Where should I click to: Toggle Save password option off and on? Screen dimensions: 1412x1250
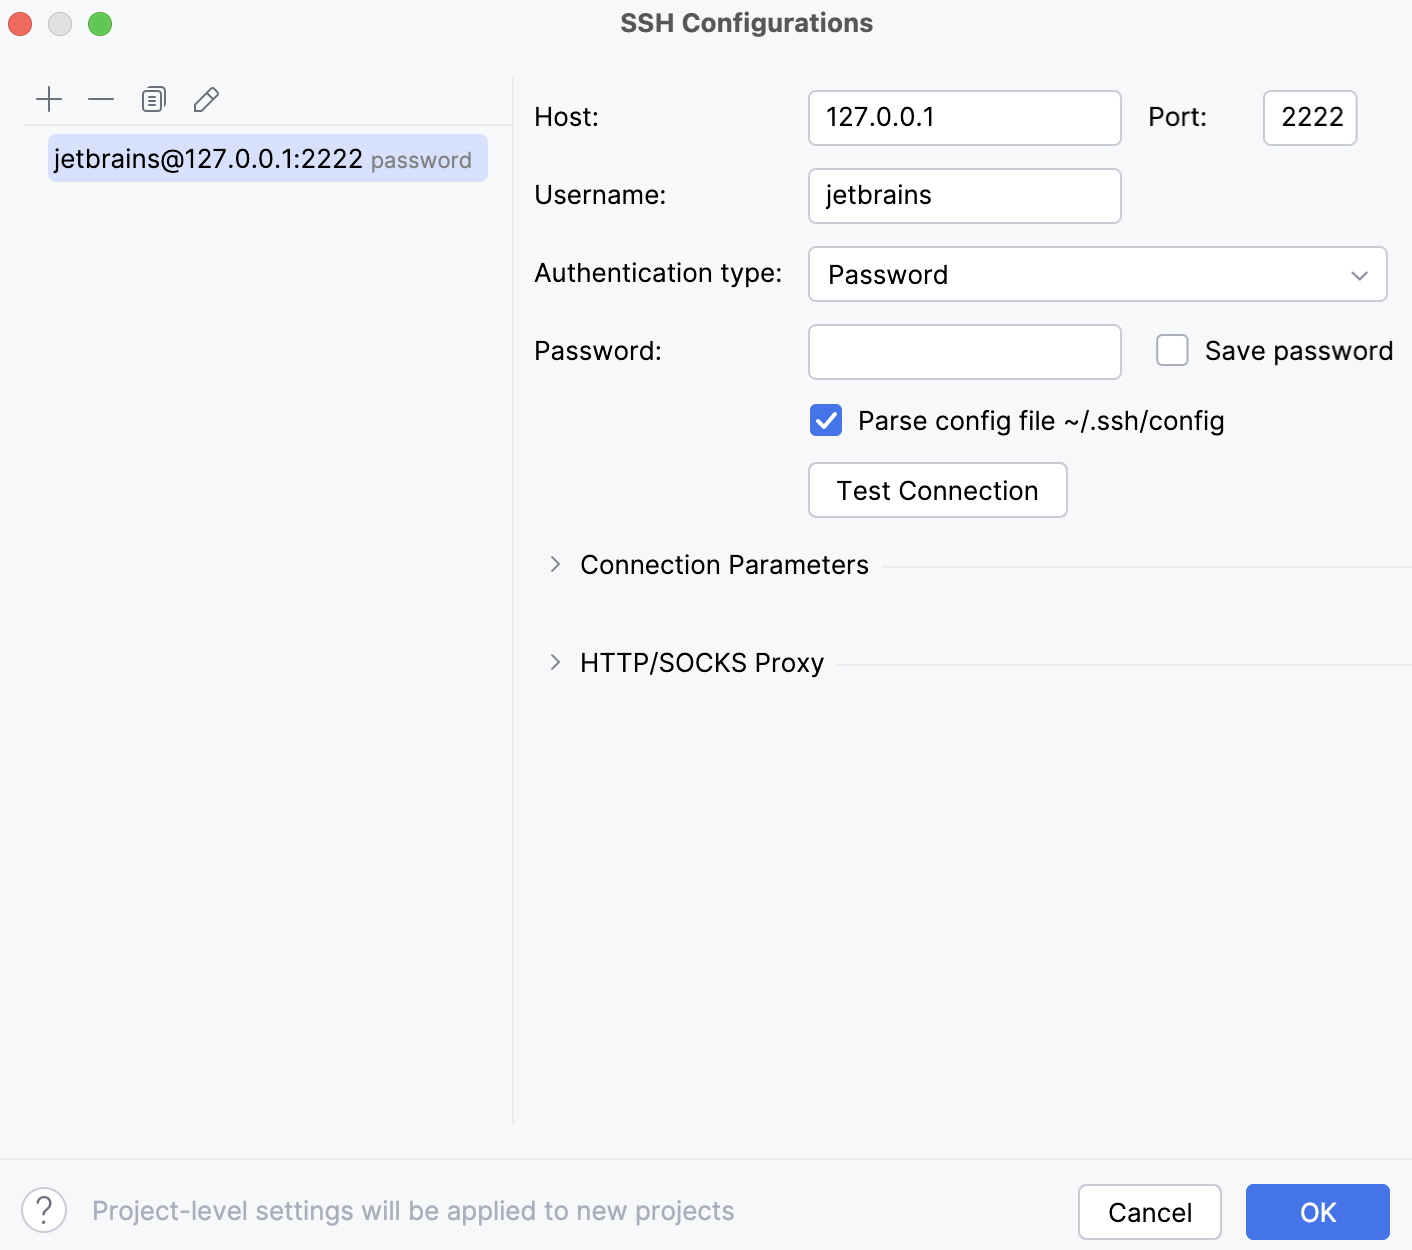[1171, 350]
